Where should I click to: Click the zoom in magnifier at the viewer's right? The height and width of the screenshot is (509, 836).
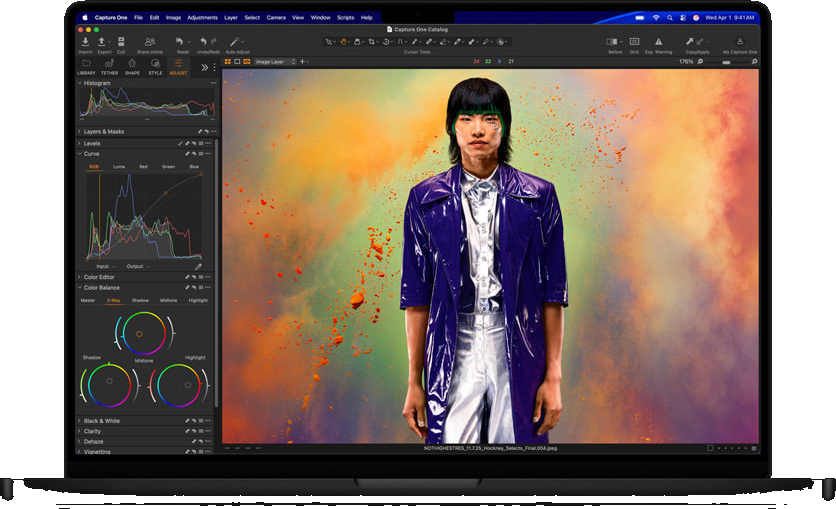point(754,62)
